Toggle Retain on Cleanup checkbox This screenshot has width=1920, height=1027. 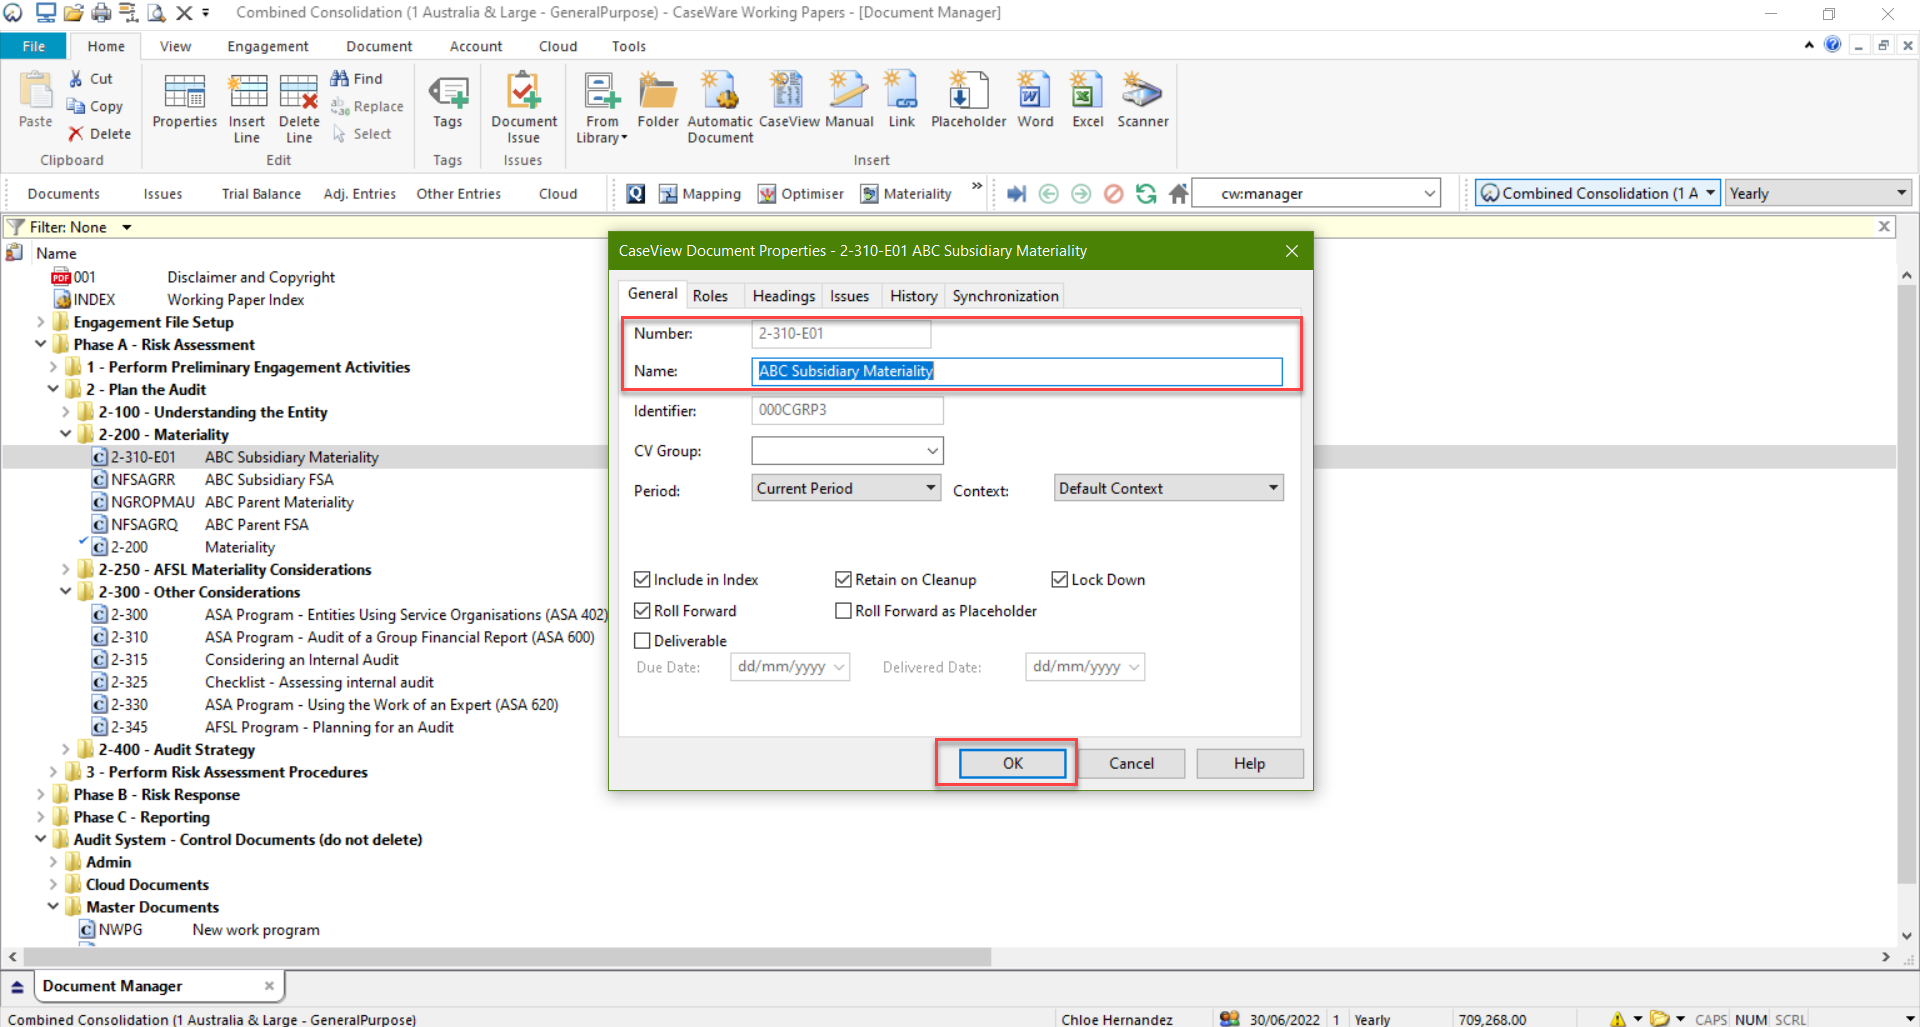843,580
